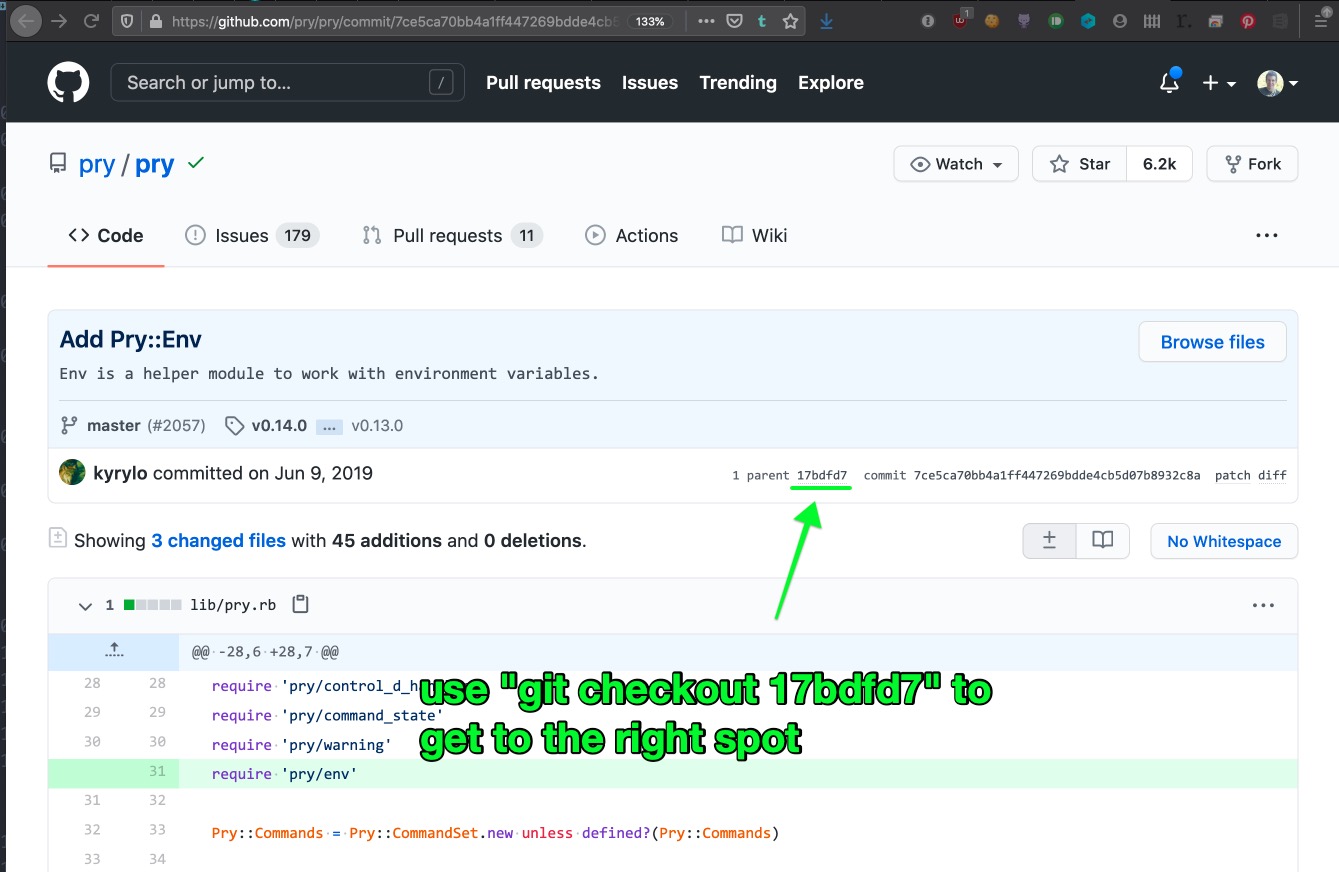
Task: Open the Firefox downloads arrow
Action: tap(826, 21)
